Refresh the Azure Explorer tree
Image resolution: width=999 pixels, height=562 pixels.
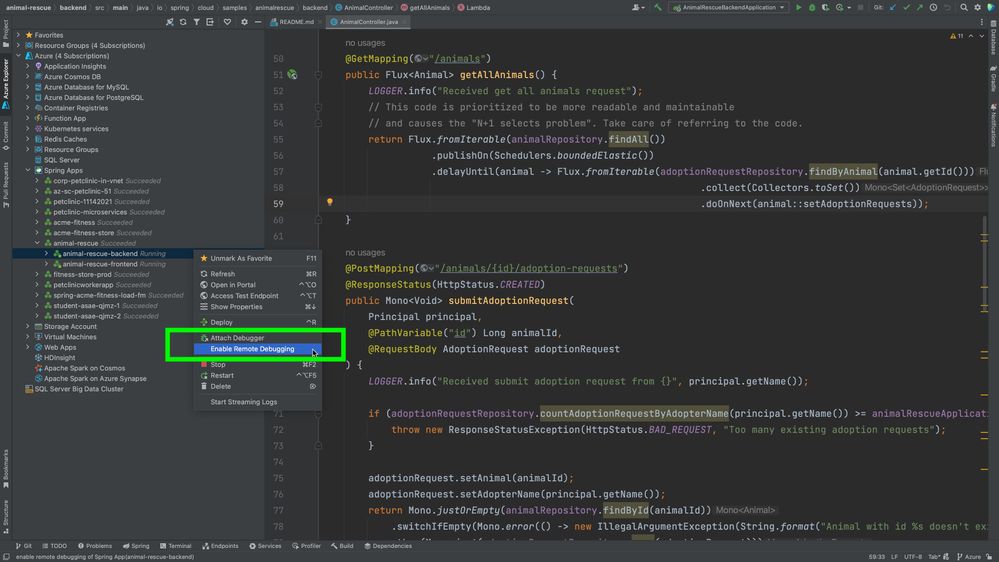[183, 22]
